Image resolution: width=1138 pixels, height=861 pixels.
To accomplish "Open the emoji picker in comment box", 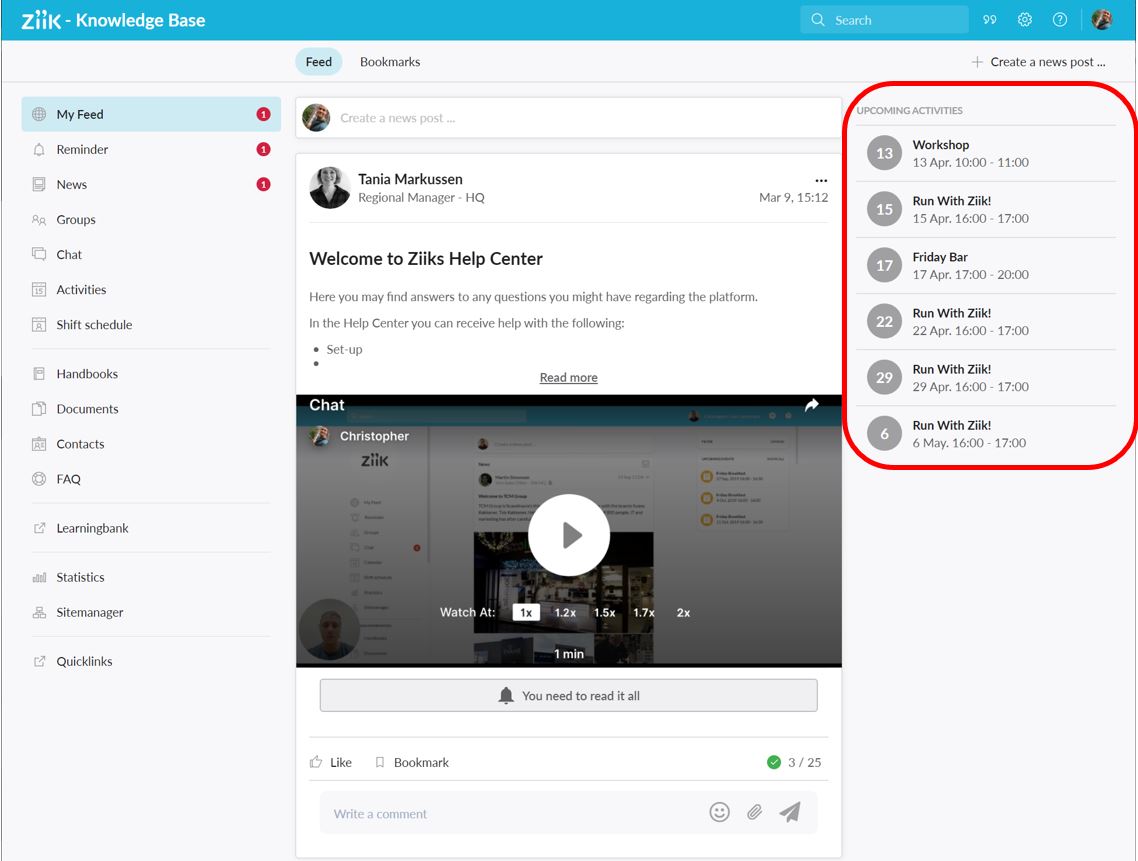I will (719, 812).
